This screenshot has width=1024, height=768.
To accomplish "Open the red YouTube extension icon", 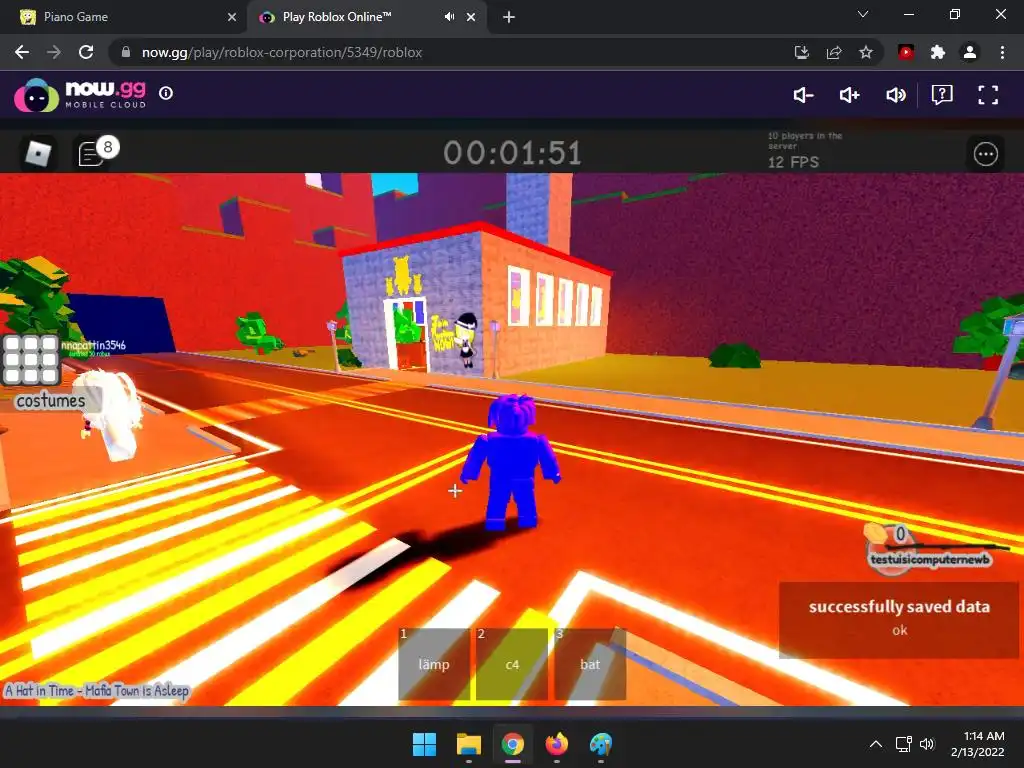I will 905,52.
